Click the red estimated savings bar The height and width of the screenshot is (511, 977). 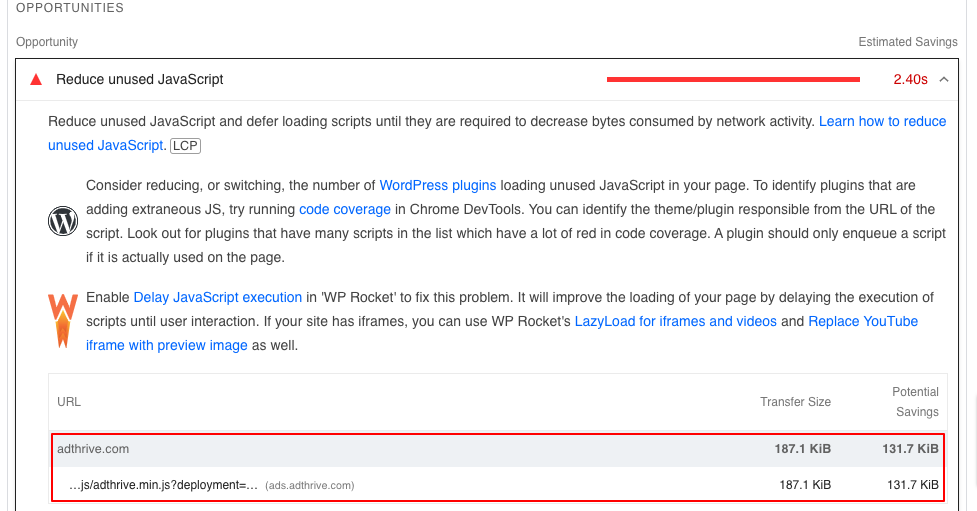point(733,79)
